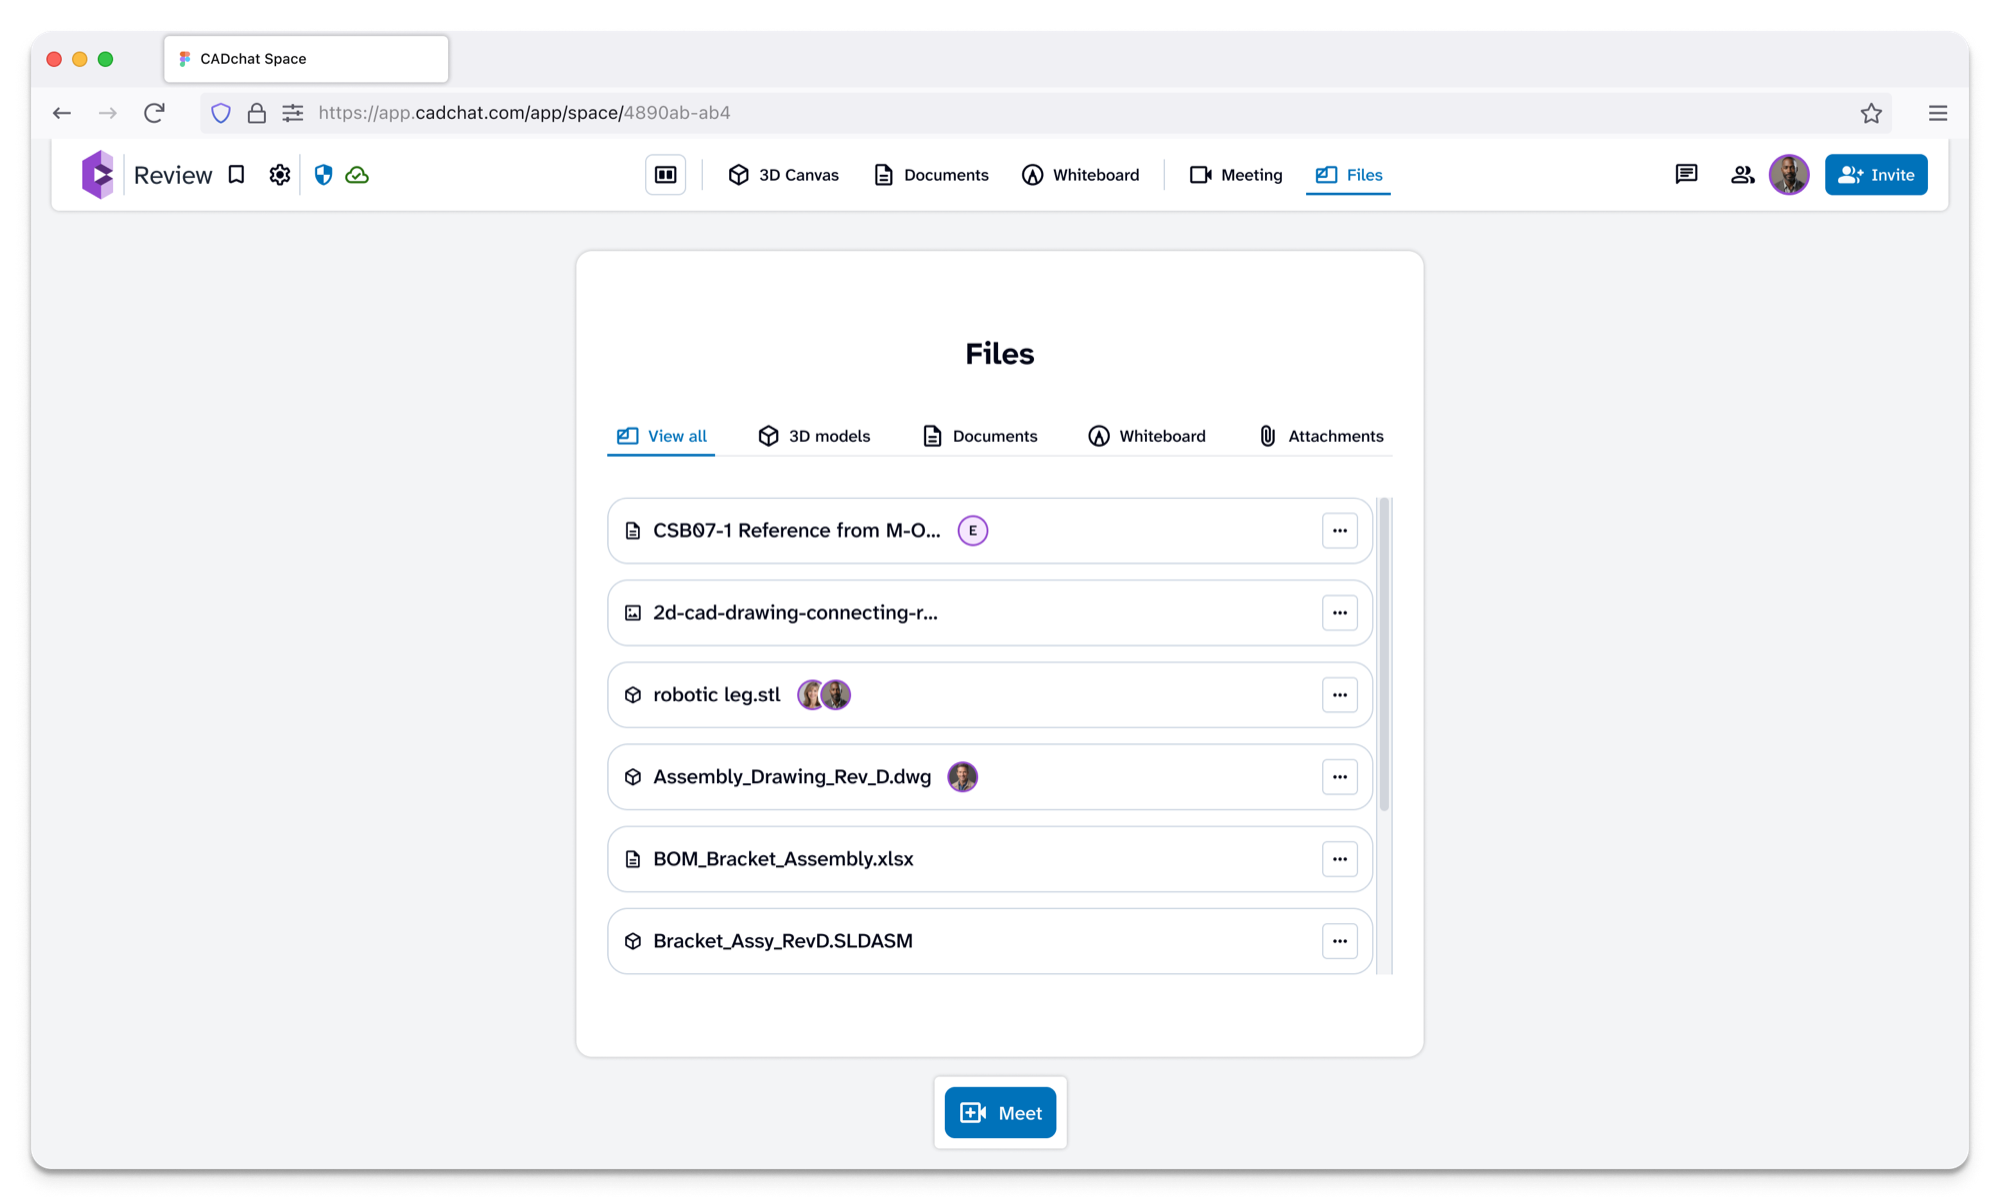This screenshot has height=1200, width=2000.
Task: Click the file list scrollbar
Action: click(x=1384, y=655)
